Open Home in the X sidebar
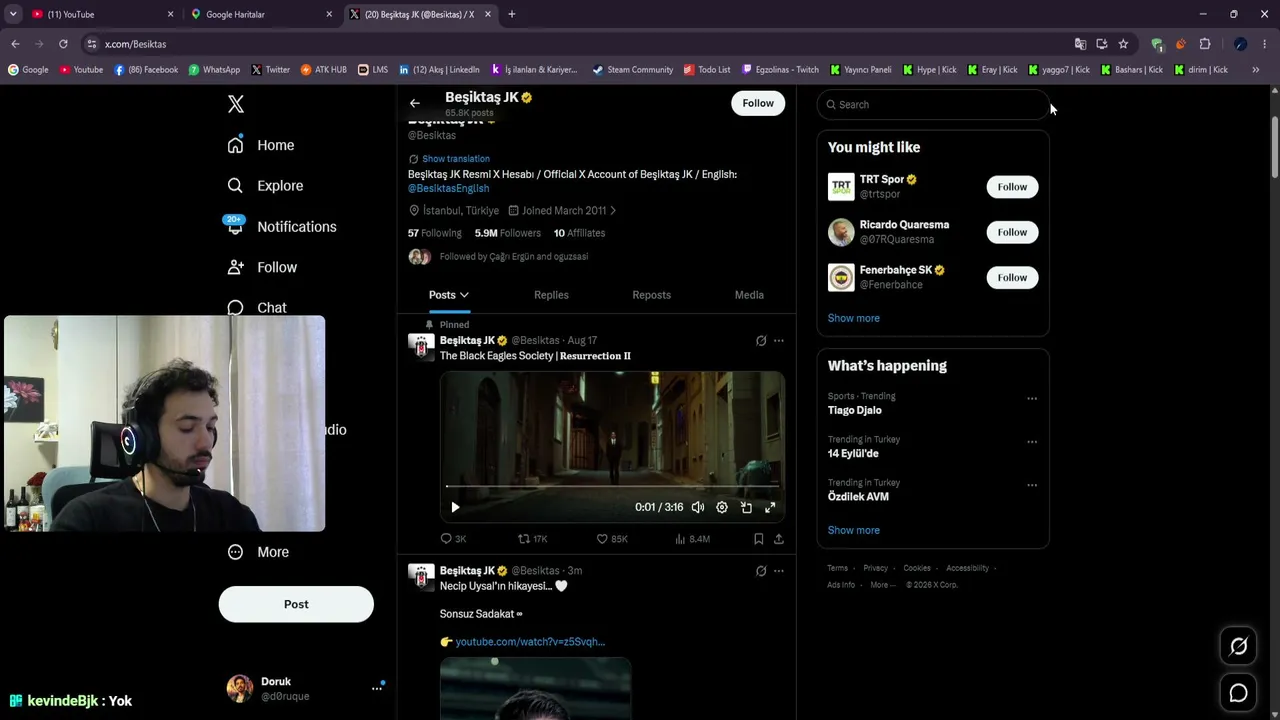Screen dimensions: 1280x720 tap(260, 145)
